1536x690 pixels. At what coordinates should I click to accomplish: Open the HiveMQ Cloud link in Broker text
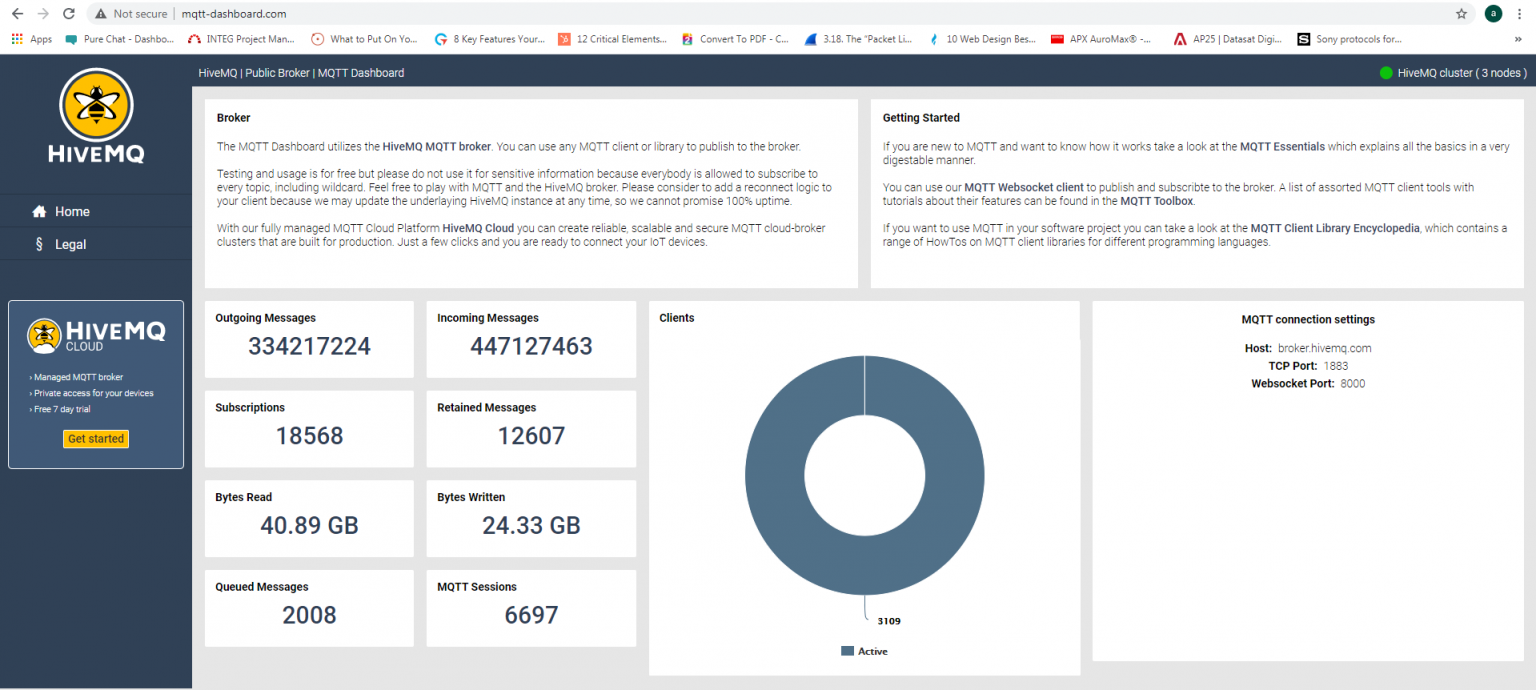(x=478, y=228)
